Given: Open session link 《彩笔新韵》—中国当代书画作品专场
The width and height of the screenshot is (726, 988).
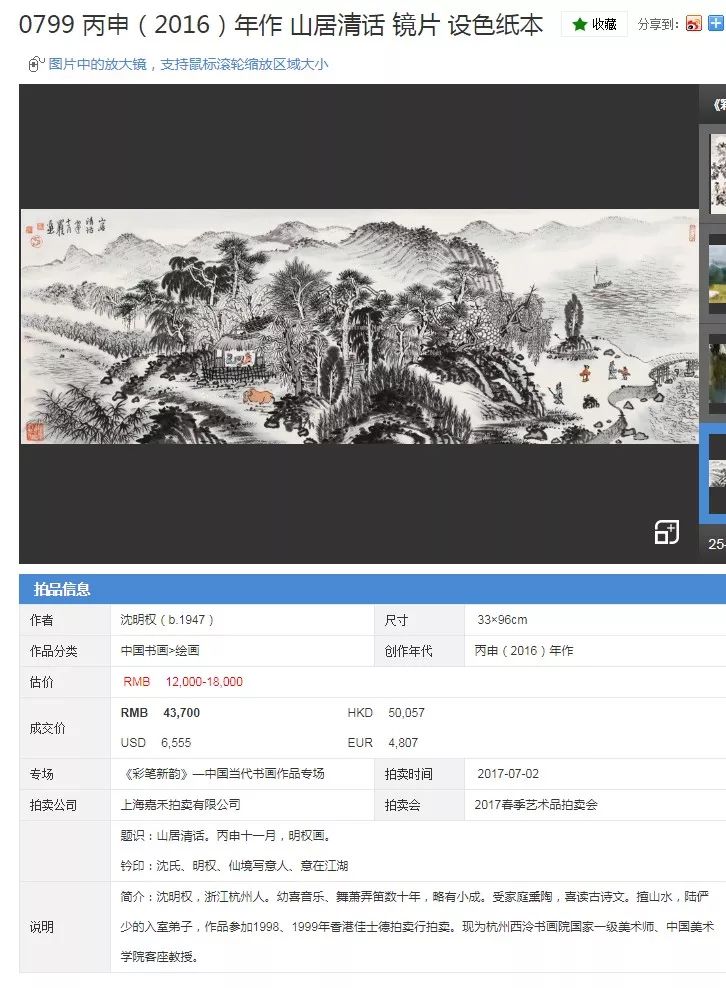Looking at the screenshot, I should pos(222,774).
